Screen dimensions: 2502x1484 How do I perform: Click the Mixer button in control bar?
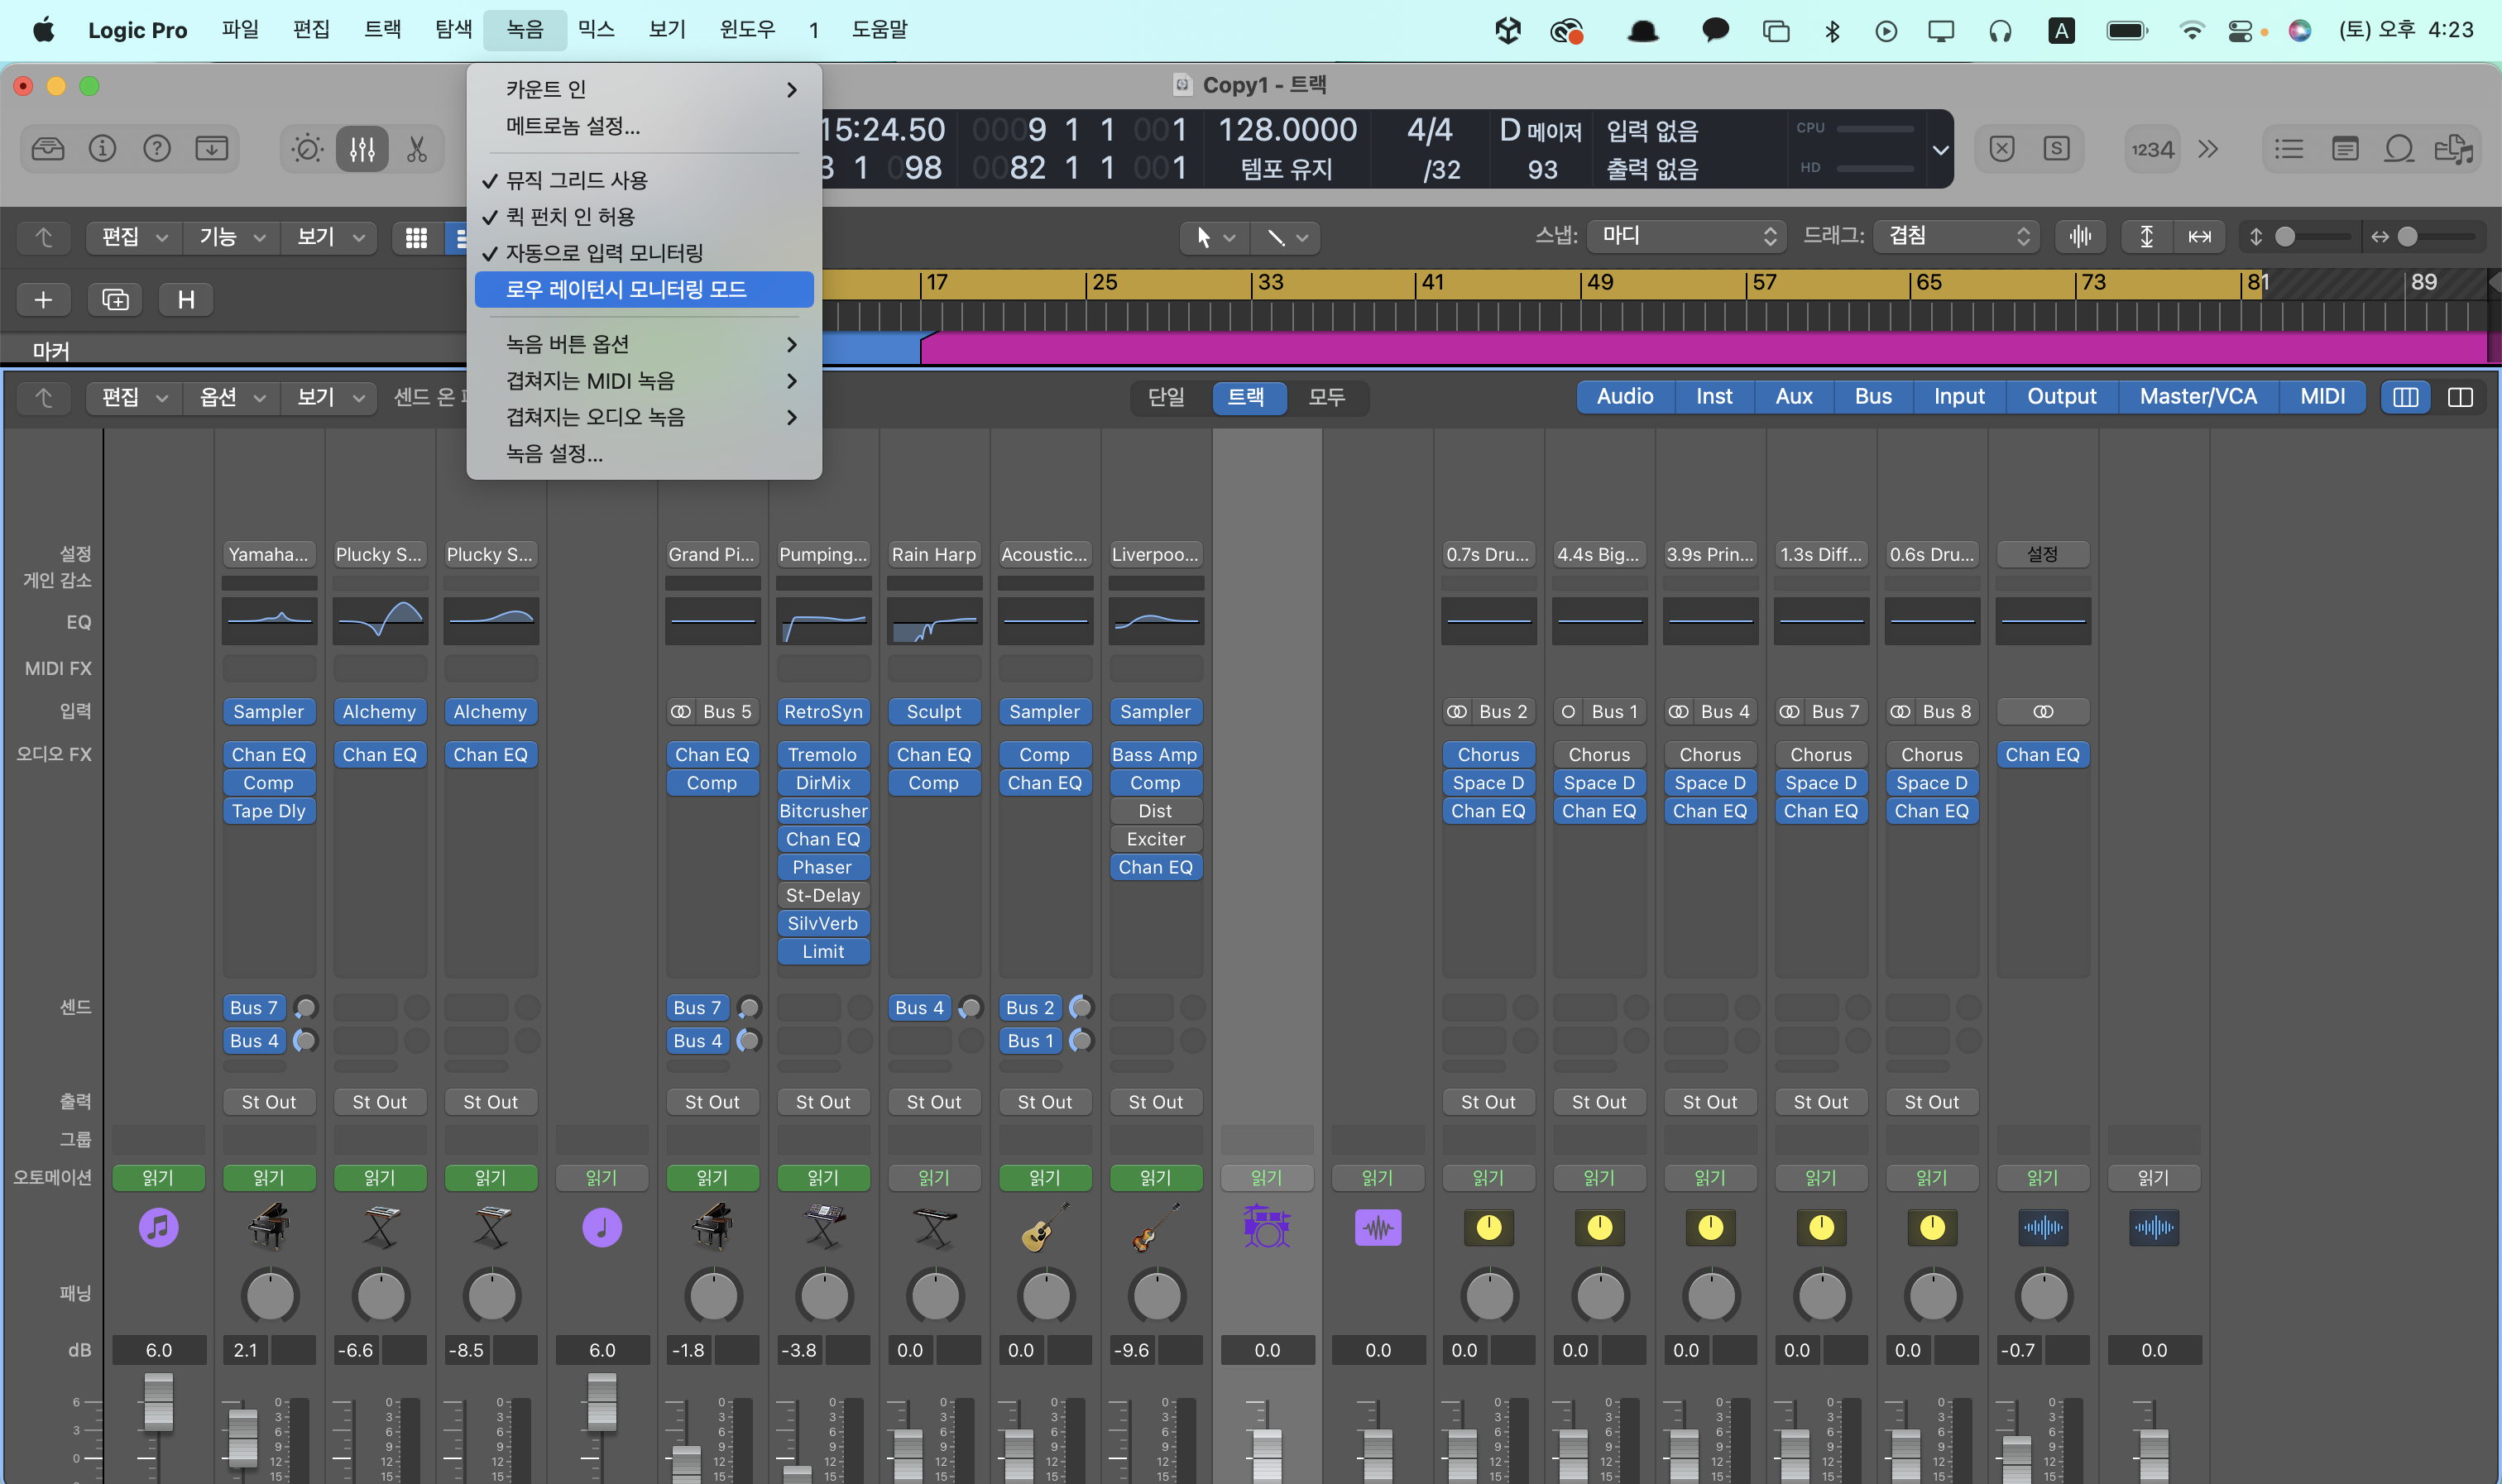(x=362, y=149)
